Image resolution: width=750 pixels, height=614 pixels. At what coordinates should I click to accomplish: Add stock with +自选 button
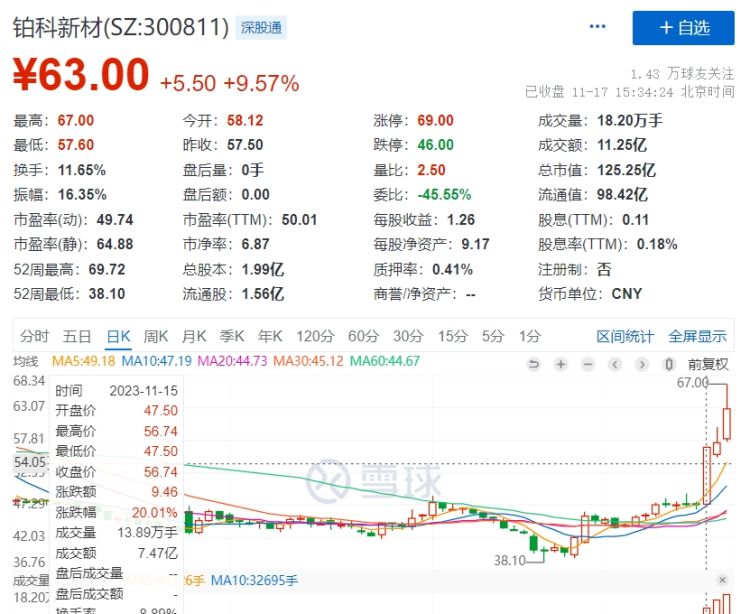tap(684, 28)
